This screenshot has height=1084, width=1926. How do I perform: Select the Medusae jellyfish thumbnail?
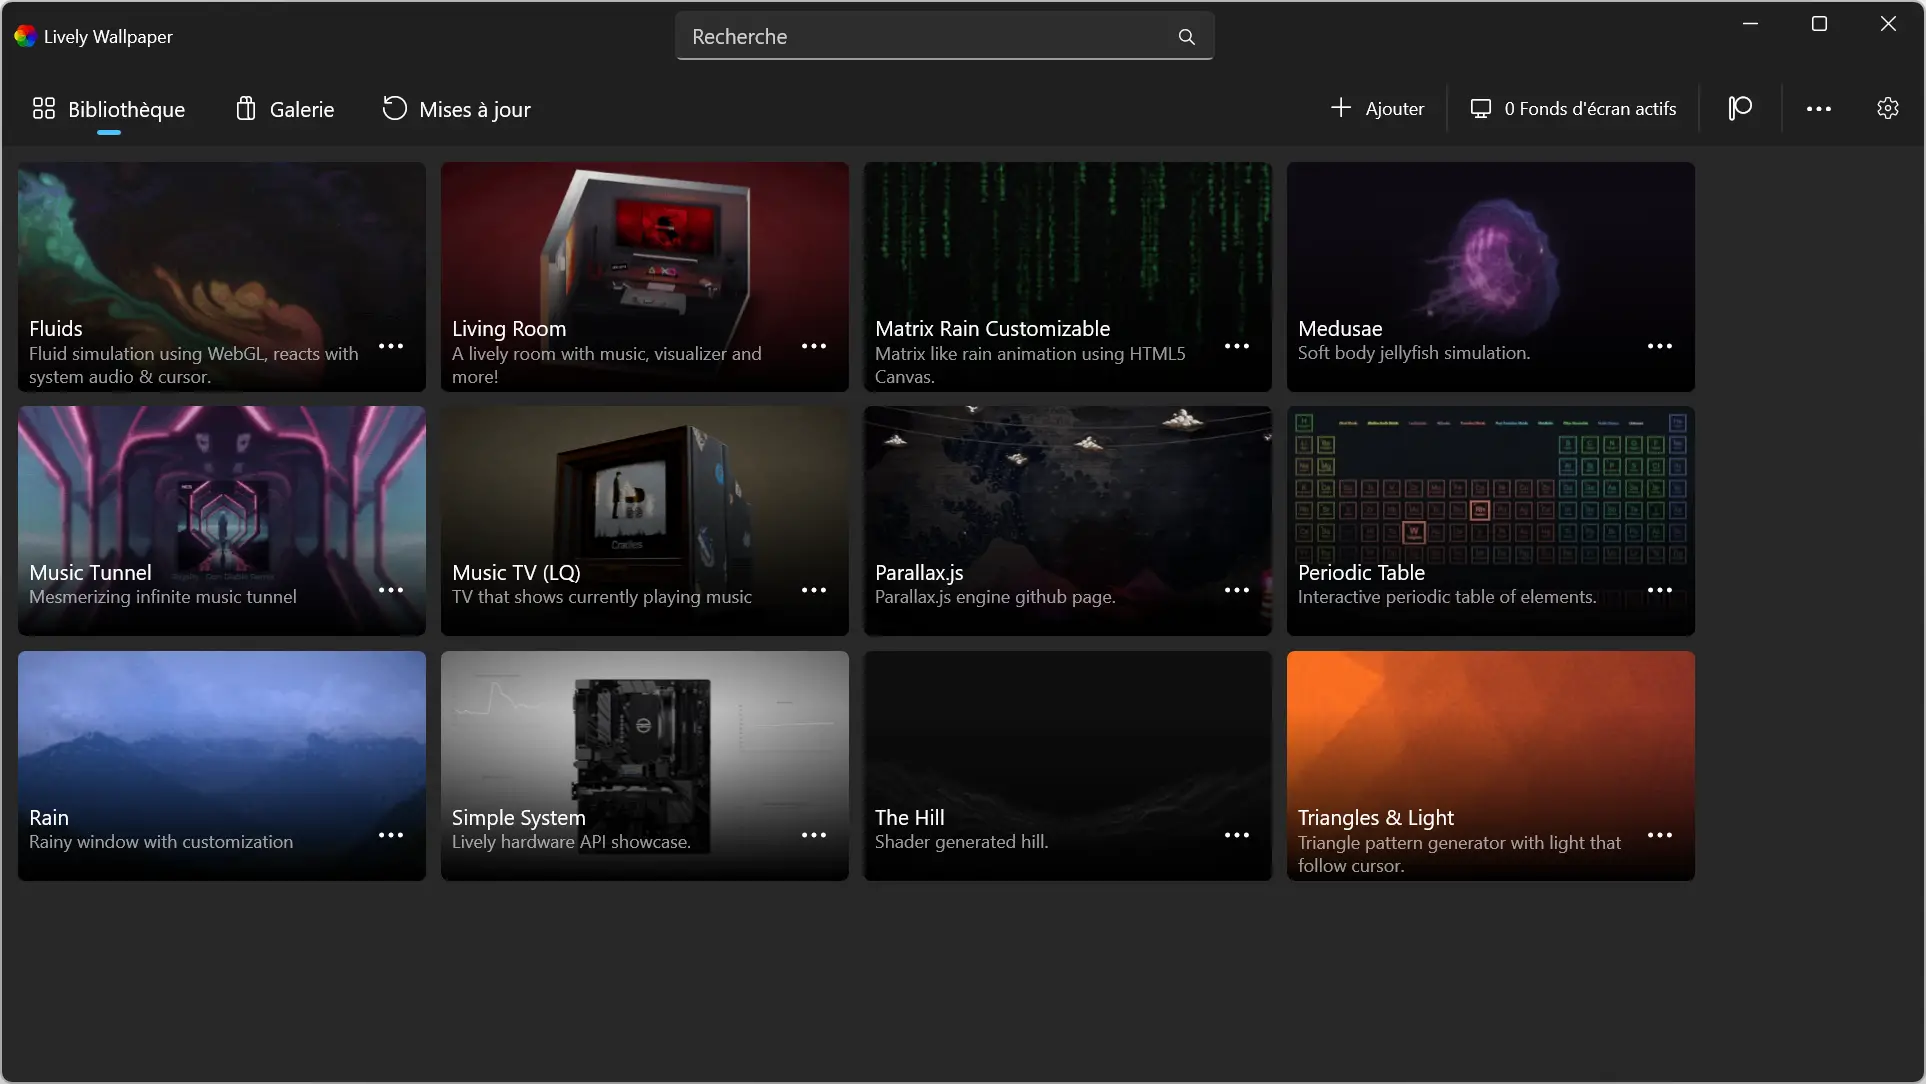pyautogui.click(x=1491, y=277)
